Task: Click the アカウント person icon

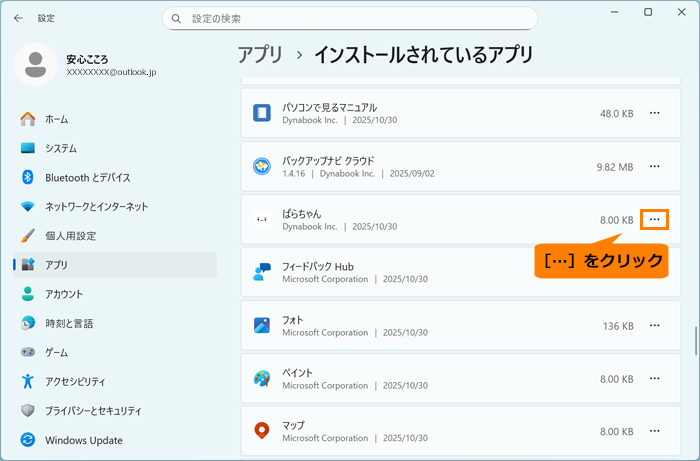Action: (28, 294)
